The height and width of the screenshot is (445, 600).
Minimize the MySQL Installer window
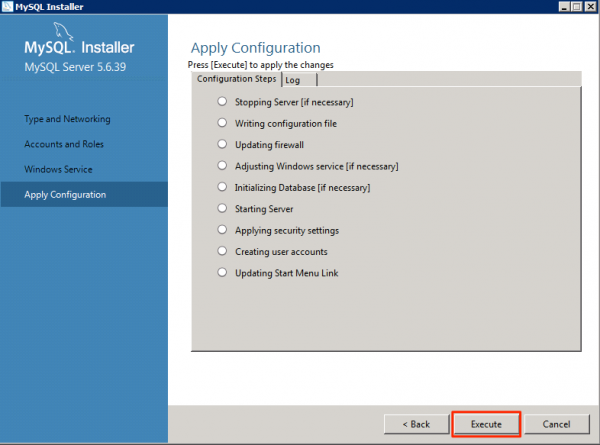click(x=564, y=7)
